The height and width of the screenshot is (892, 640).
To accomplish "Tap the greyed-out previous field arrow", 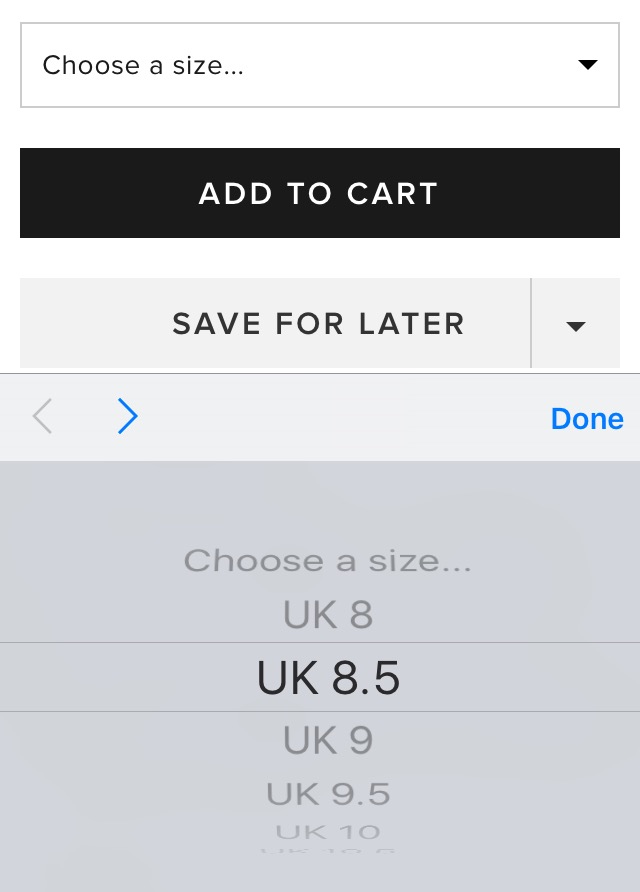I will (42, 417).
